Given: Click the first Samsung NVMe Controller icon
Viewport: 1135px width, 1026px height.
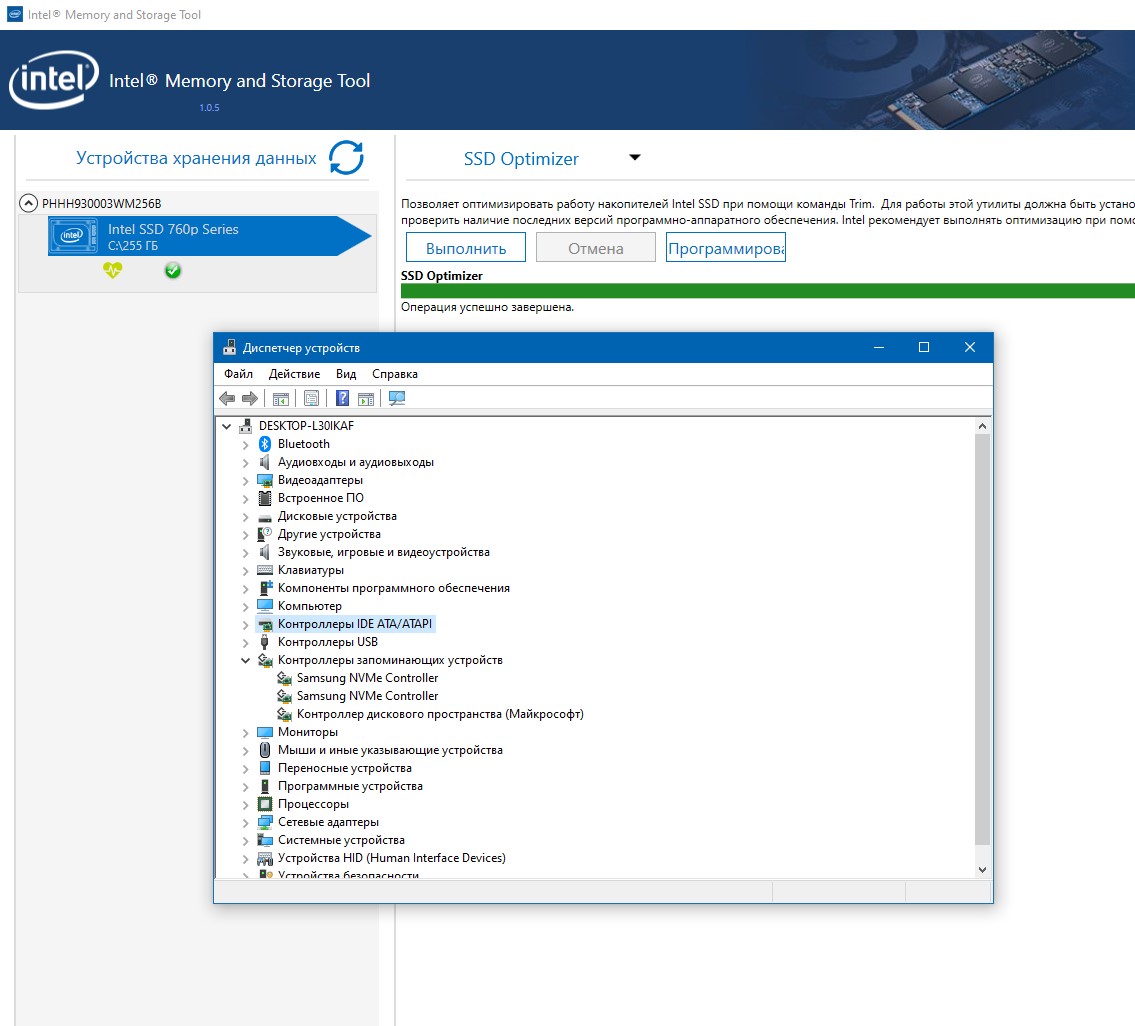Looking at the screenshot, I should click(284, 678).
